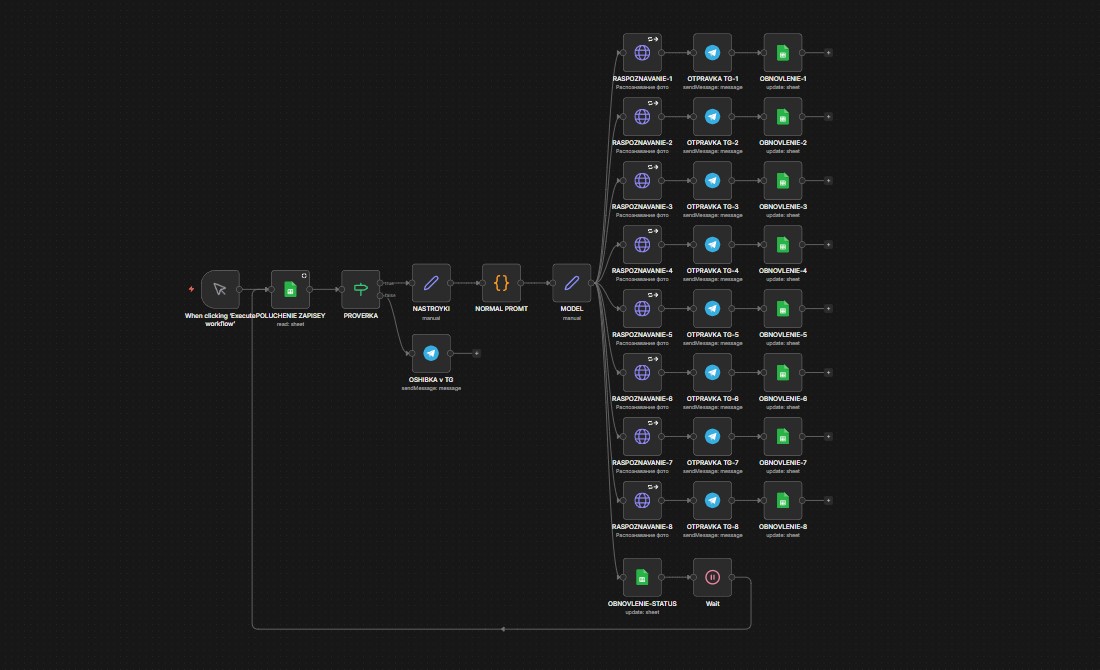Viewport: 1100px width, 670px height.
Task: Click the RASPOZNAVANIE-1 HTTP request node
Action: tap(642, 53)
